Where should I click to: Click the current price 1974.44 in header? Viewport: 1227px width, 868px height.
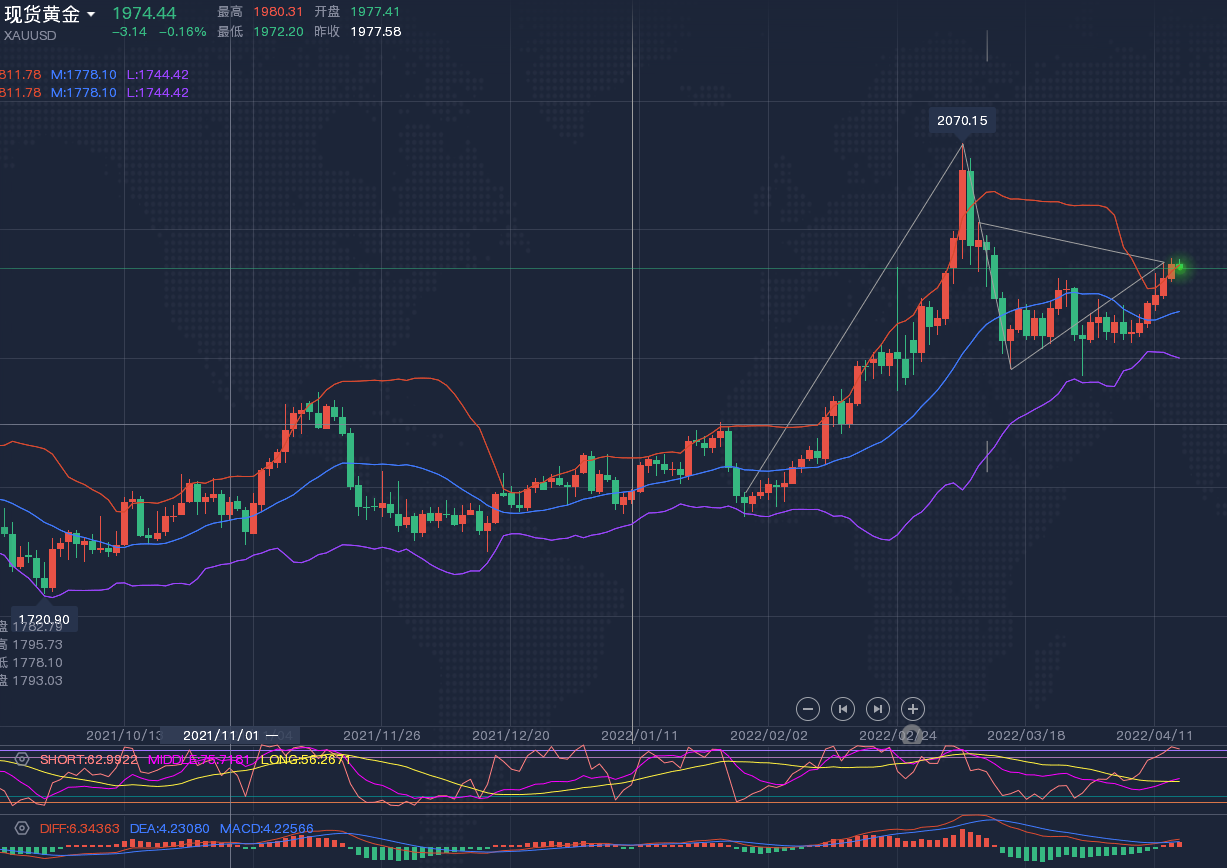pyautogui.click(x=144, y=13)
